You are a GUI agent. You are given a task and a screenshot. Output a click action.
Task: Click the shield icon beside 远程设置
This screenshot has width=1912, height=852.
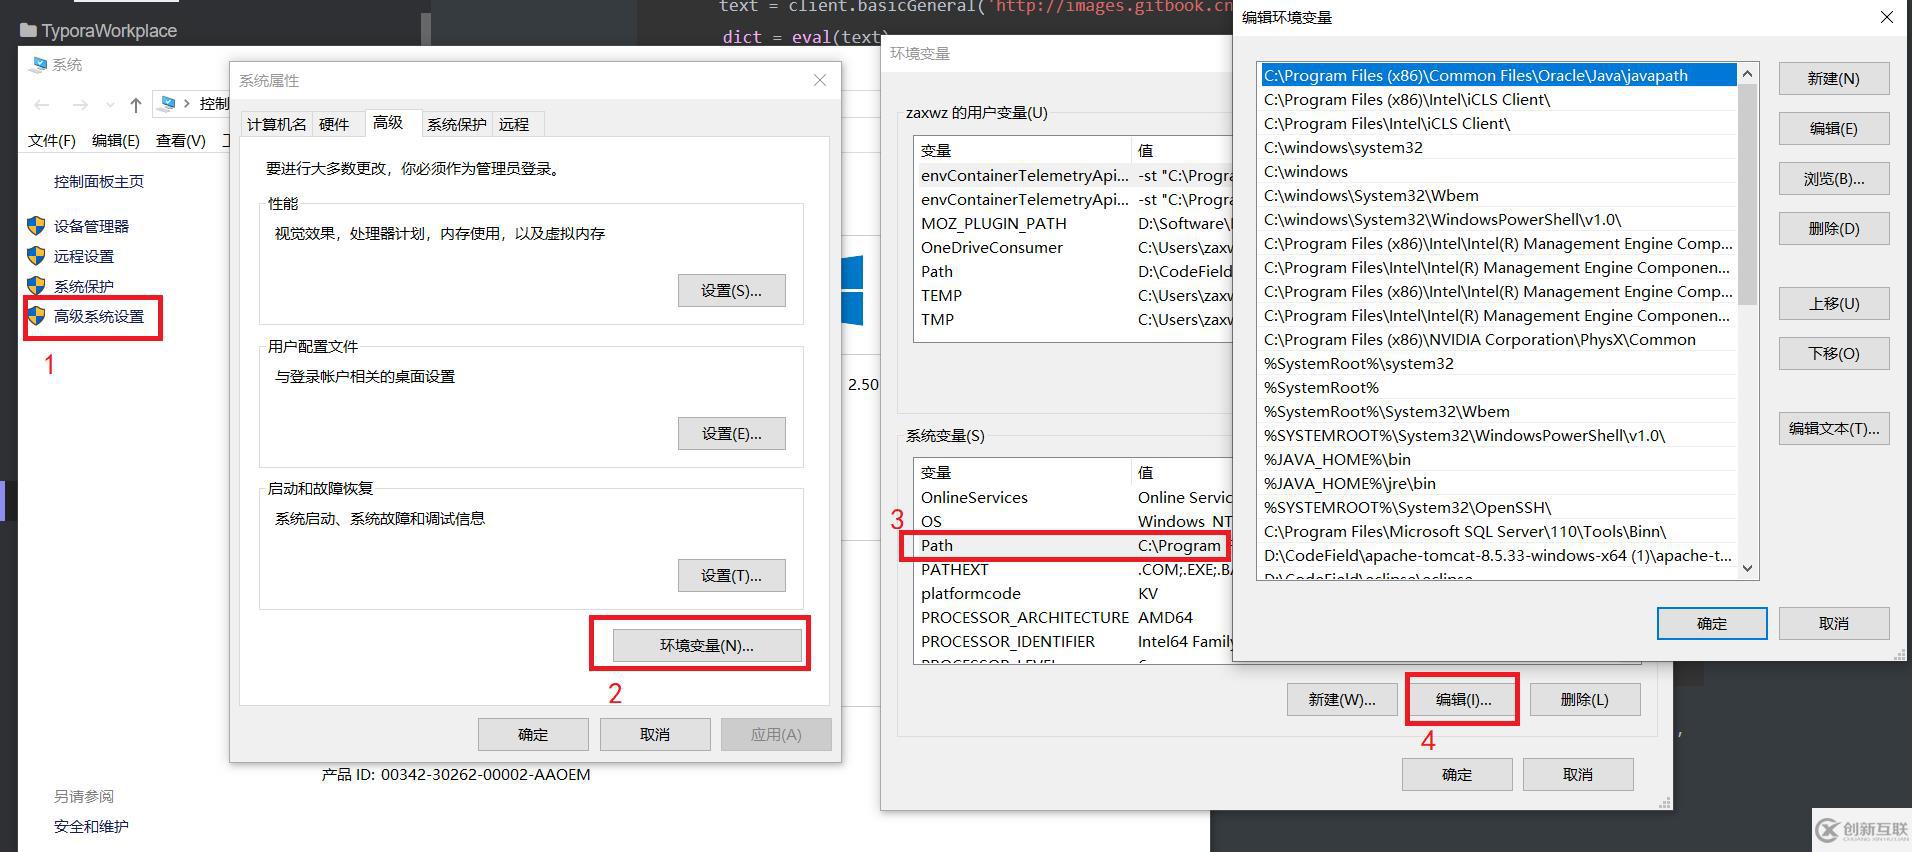point(37,256)
